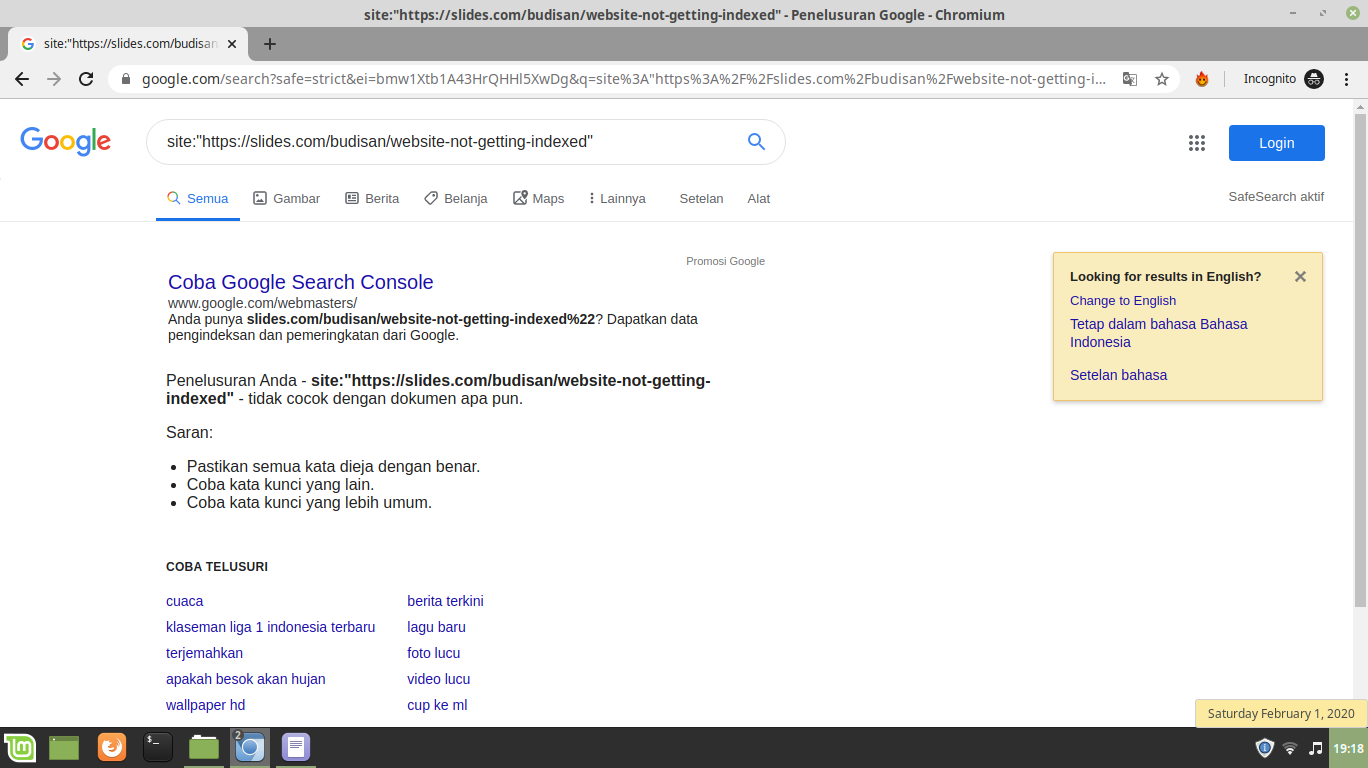The width and height of the screenshot is (1368, 768).
Task: Click the music note sound tray icon
Action: pyautogui.click(x=1315, y=748)
